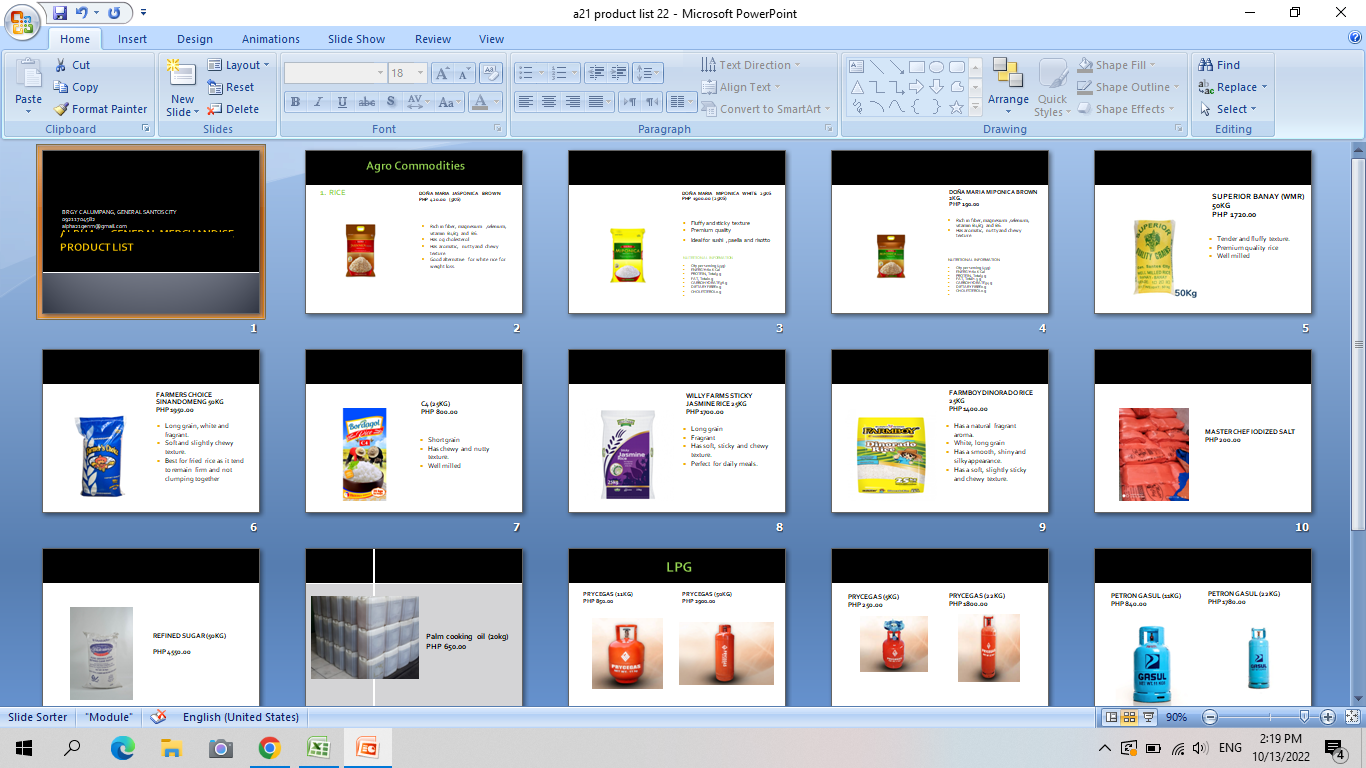Click zoom in plus button
Image resolution: width=1366 pixels, height=768 pixels.
pos(1328,717)
